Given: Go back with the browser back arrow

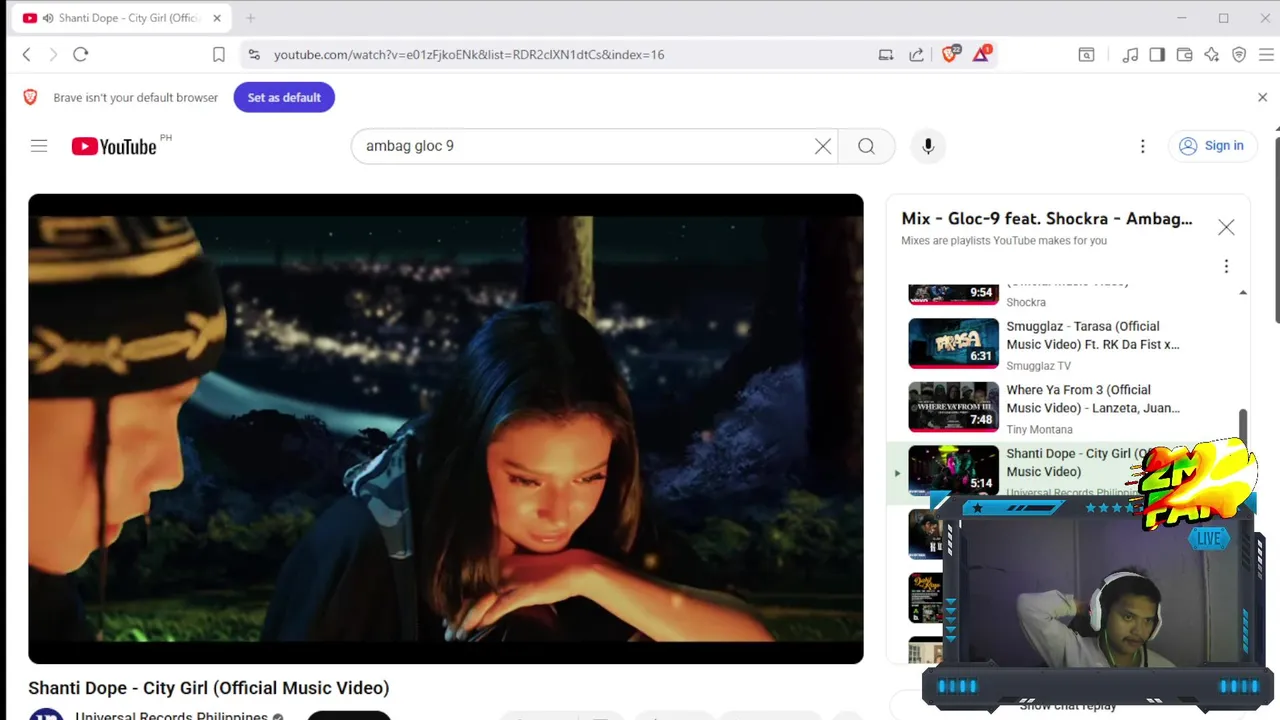Looking at the screenshot, I should 27,55.
